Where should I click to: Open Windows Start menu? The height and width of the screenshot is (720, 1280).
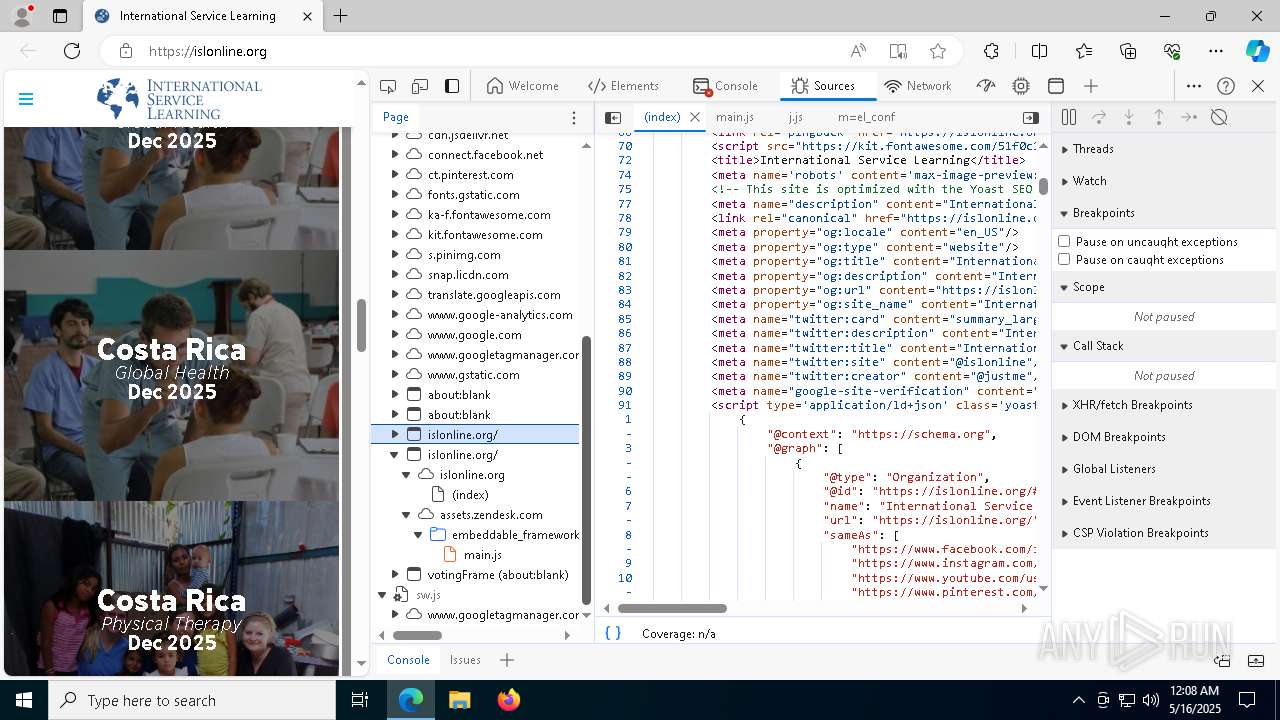pos(24,700)
